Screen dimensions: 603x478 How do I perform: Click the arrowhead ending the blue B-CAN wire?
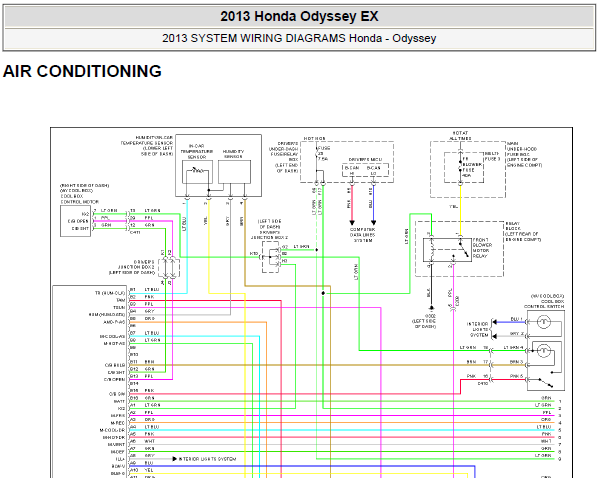(x=373, y=222)
